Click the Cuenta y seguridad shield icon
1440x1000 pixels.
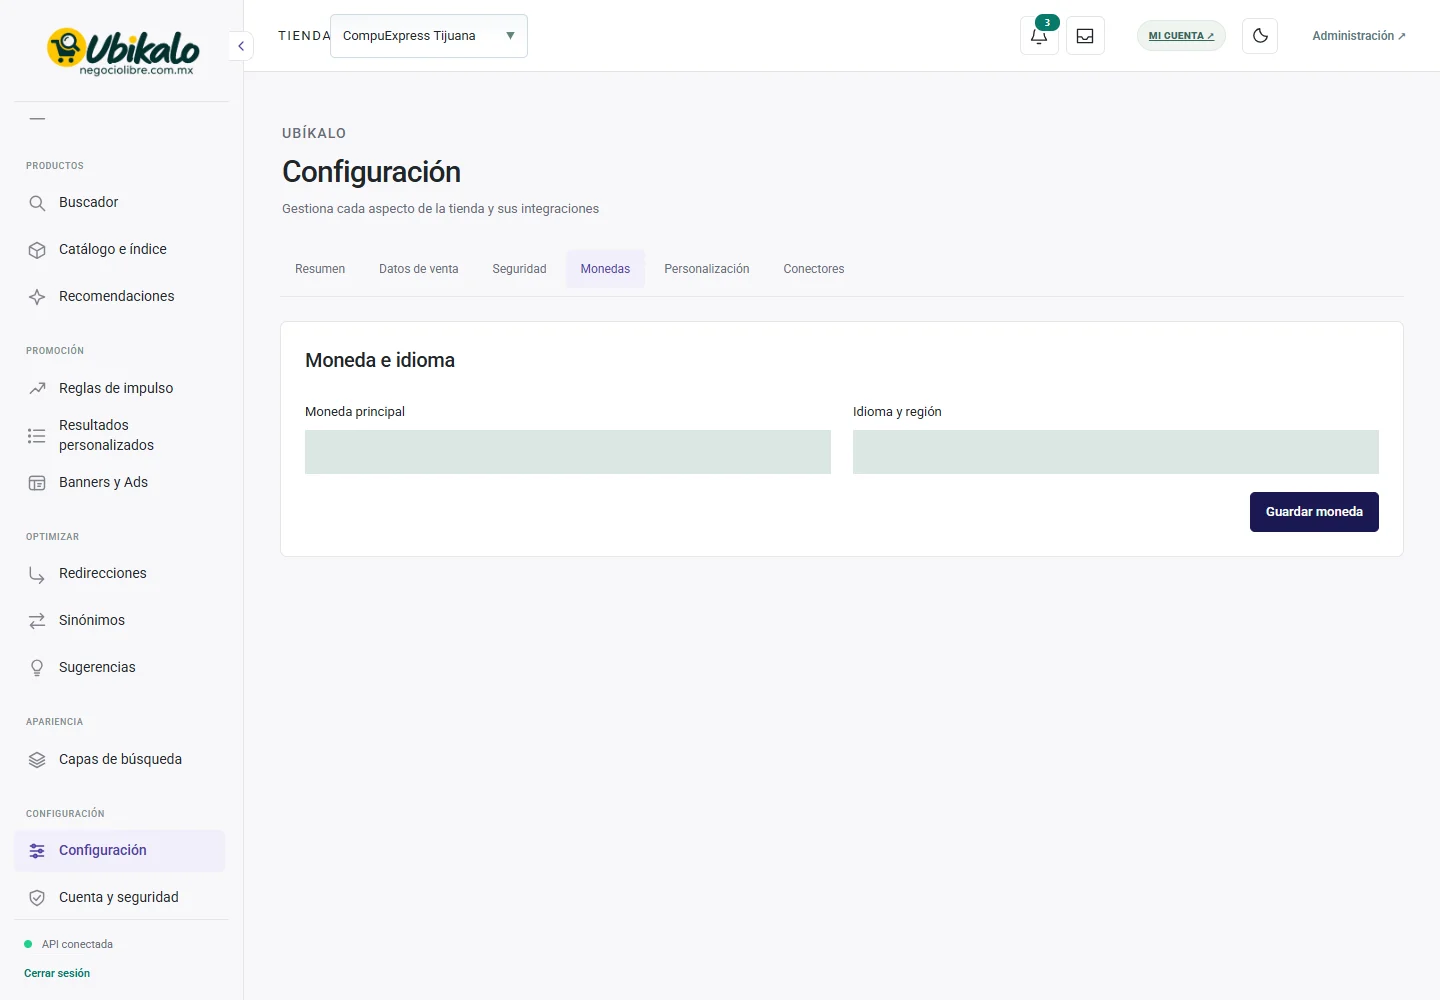pyautogui.click(x=37, y=898)
